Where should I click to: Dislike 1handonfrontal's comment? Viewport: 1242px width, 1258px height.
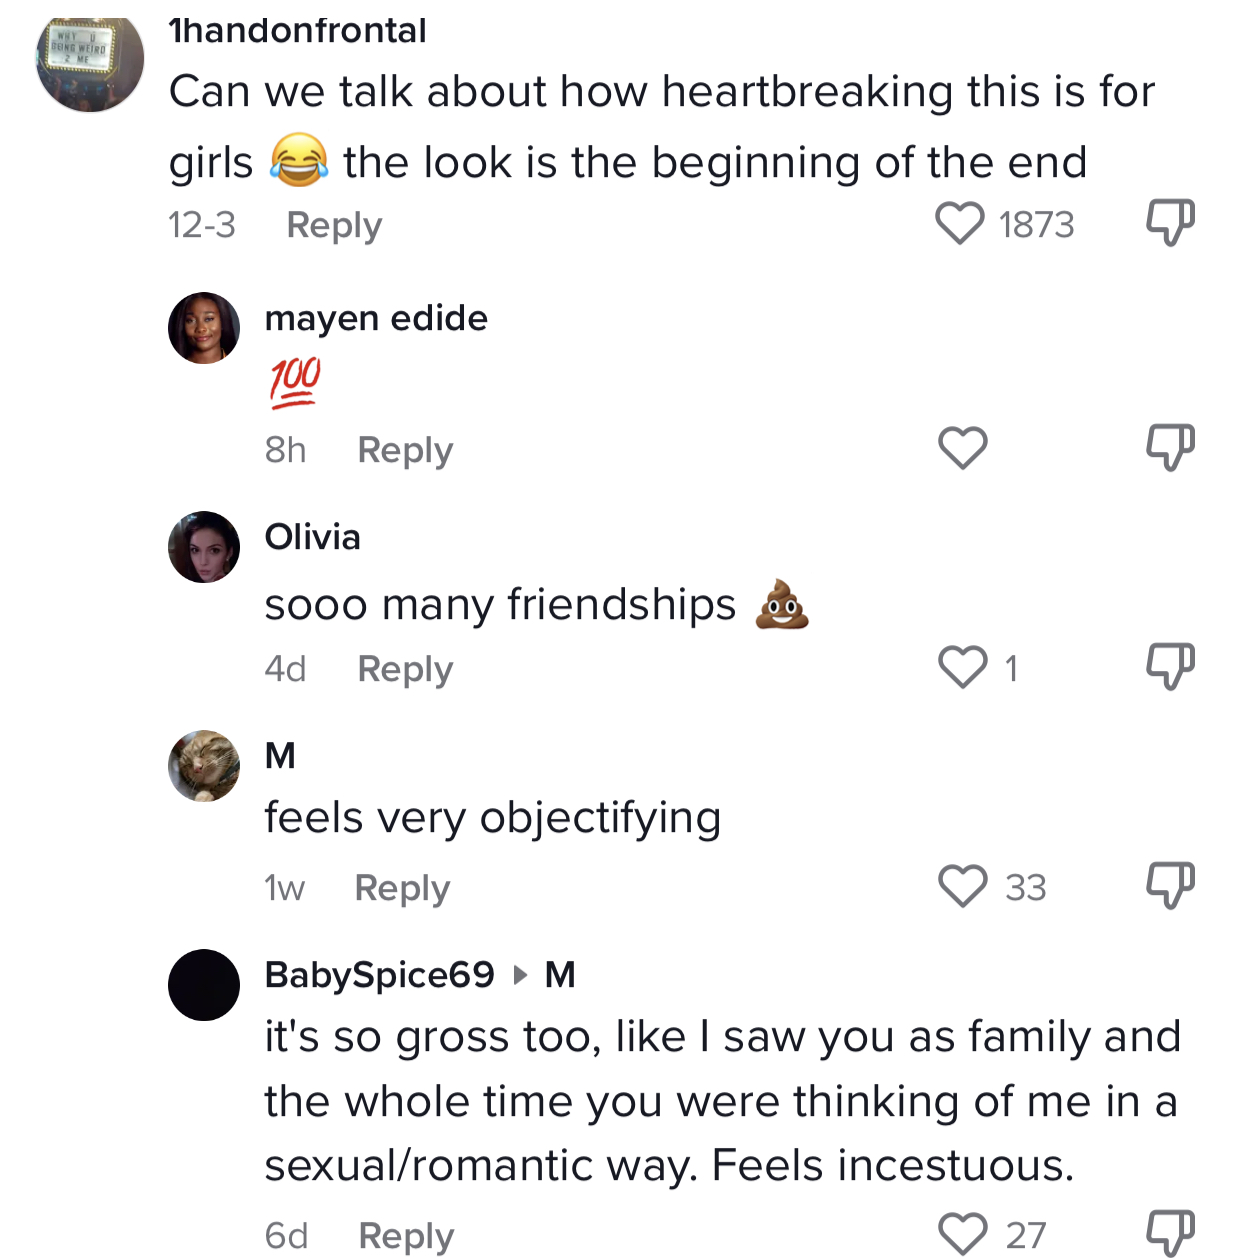tap(1170, 222)
